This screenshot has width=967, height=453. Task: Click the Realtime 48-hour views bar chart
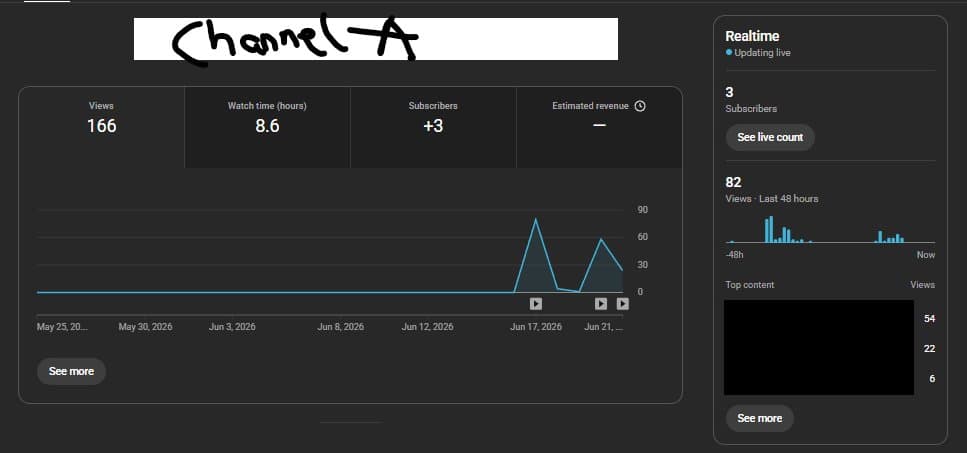click(x=830, y=229)
